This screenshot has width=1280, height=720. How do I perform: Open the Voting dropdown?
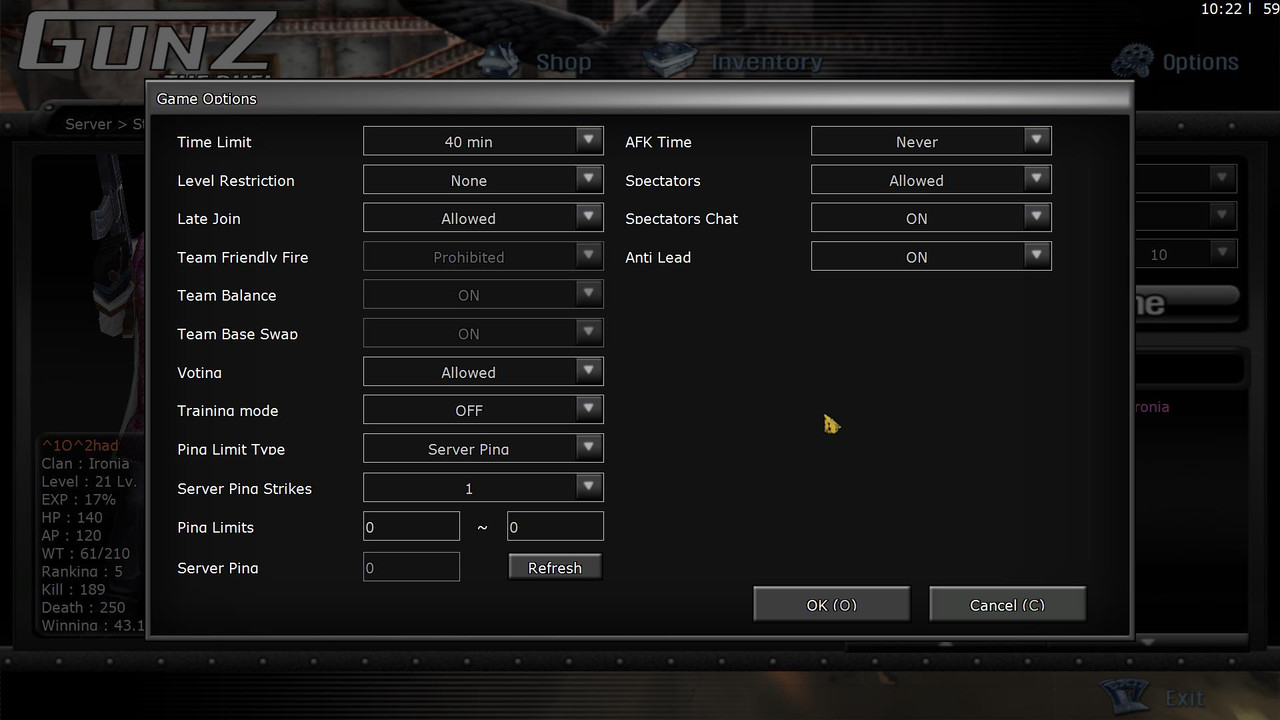(483, 372)
